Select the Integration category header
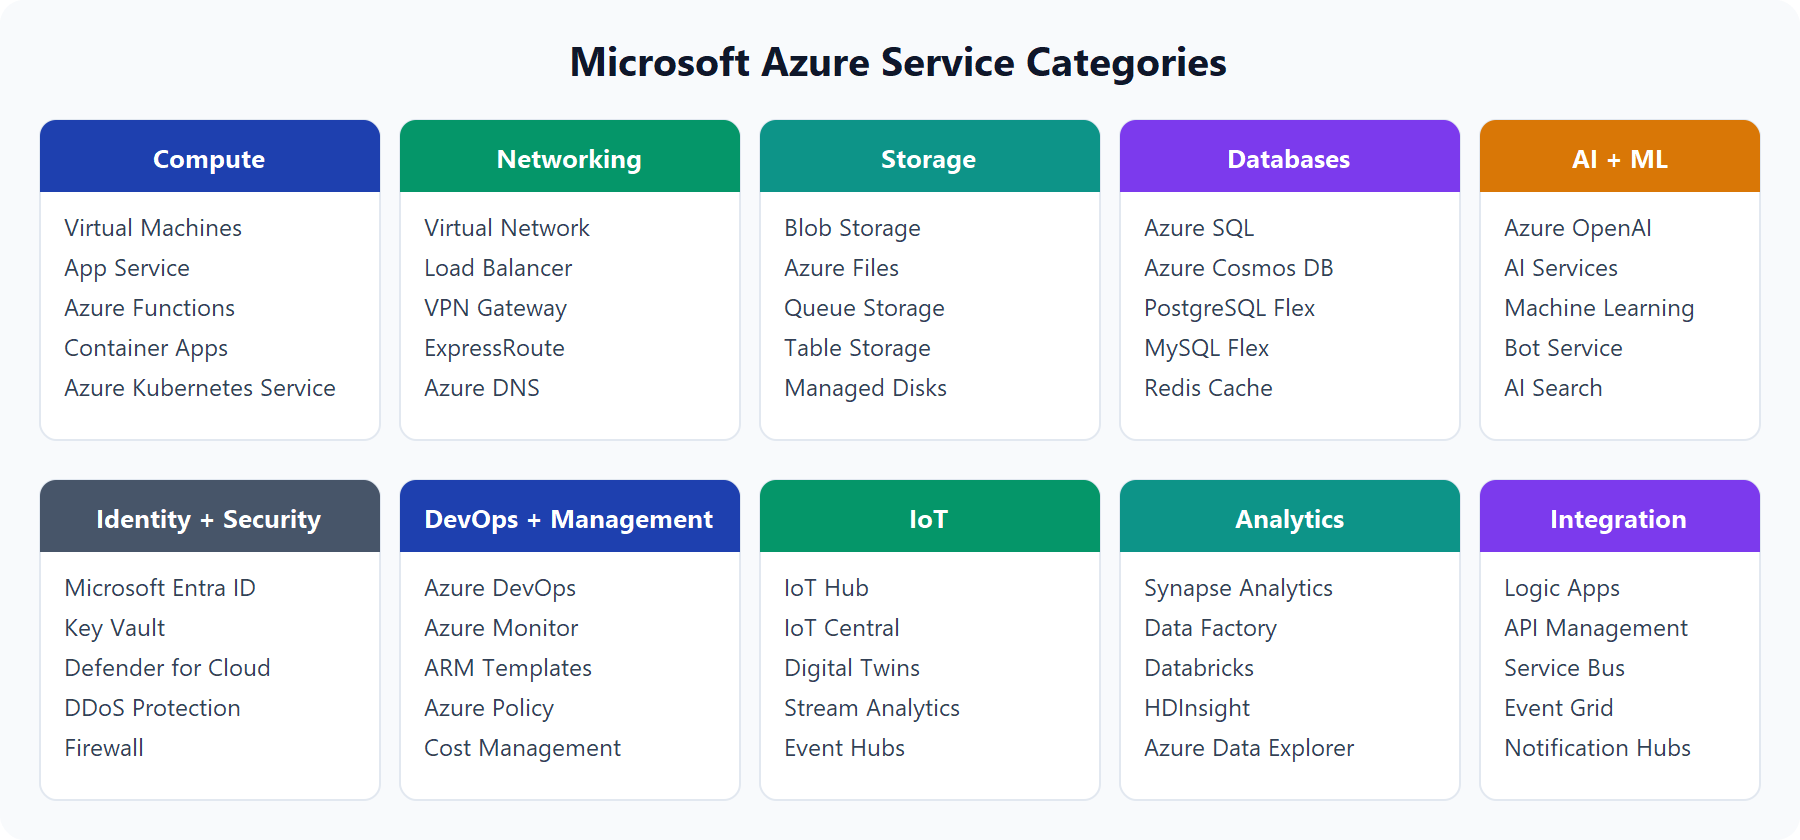 [1620, 517]
